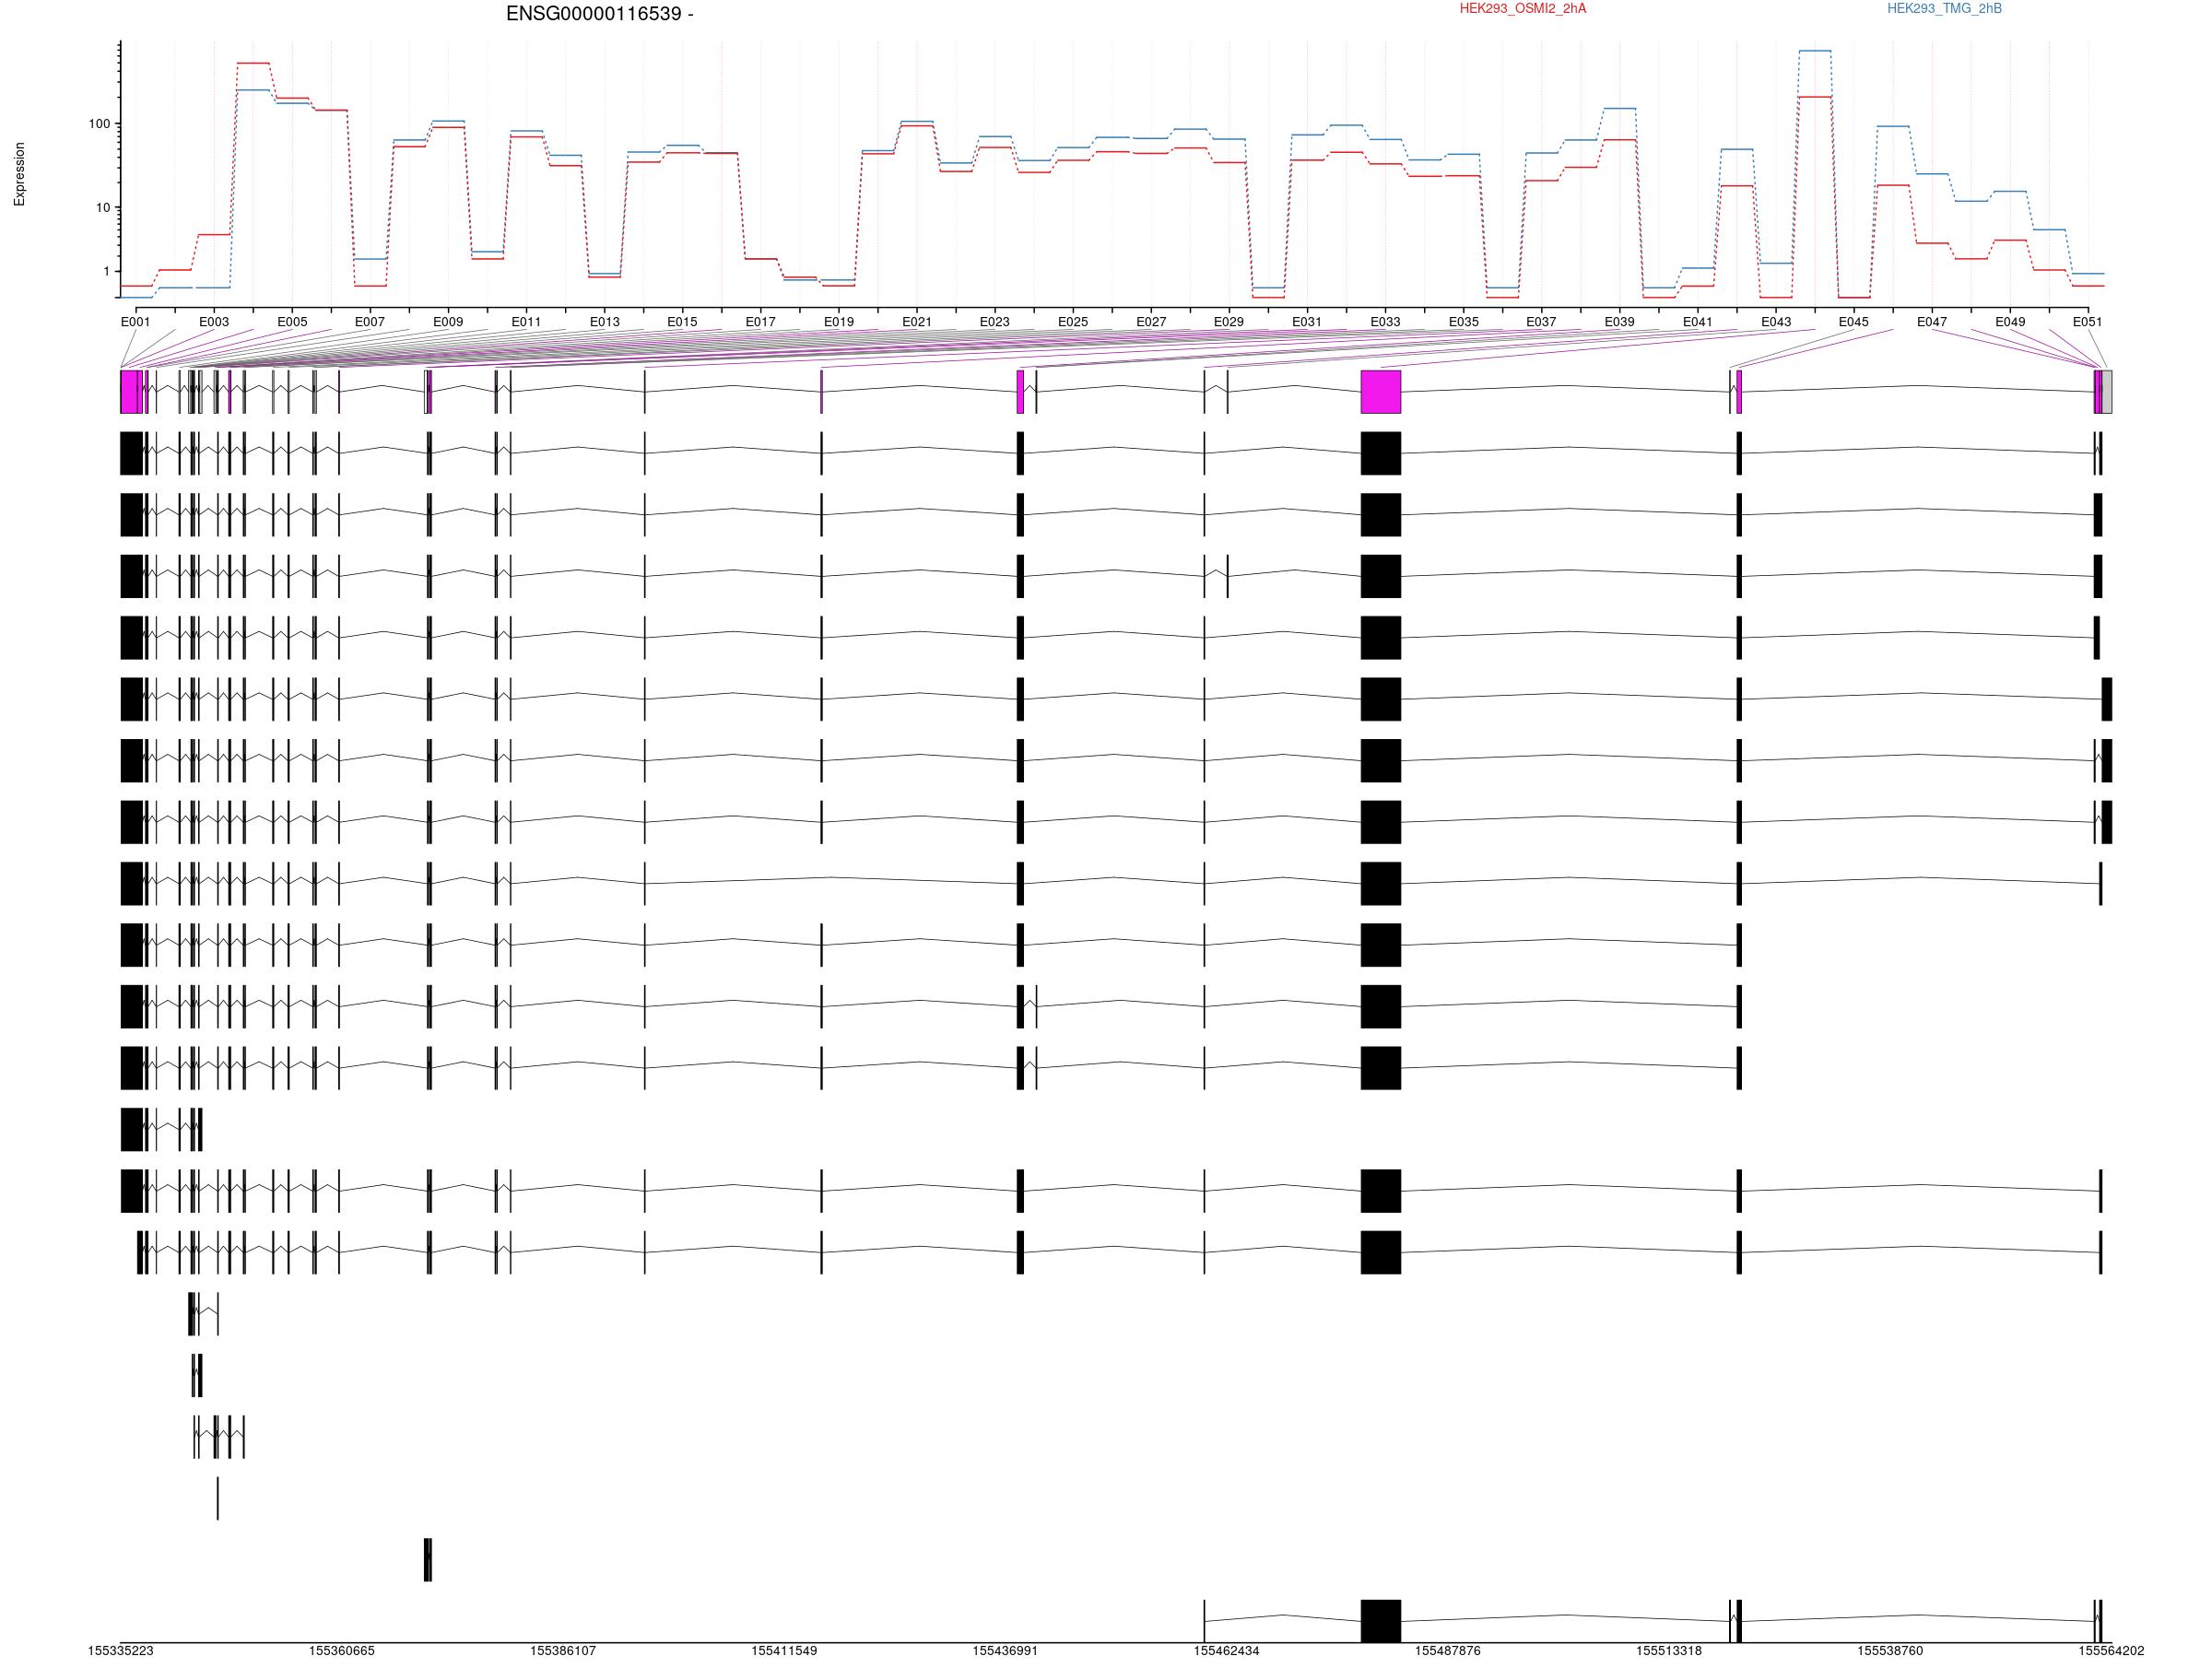The width and height of the screenshot is (2212, 1668).
Task: Click exon label E011
Action: click(526, 322)
